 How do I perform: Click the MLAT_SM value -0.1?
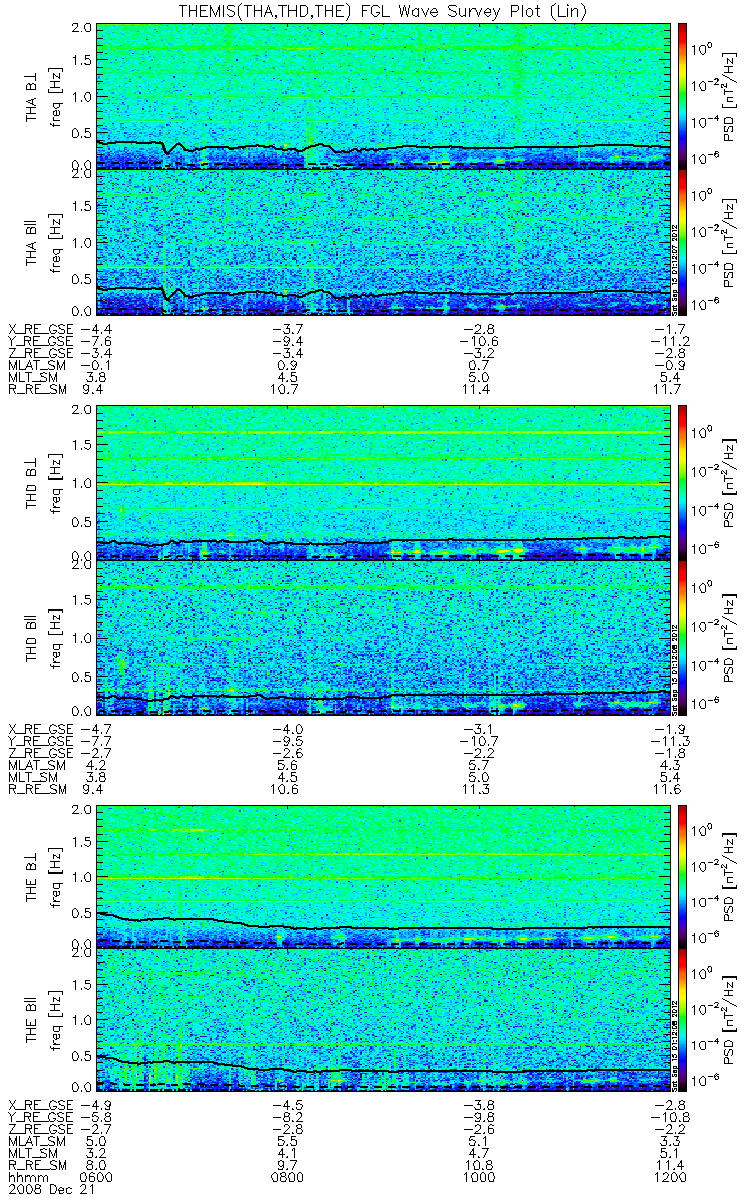[x=95, y=367]
